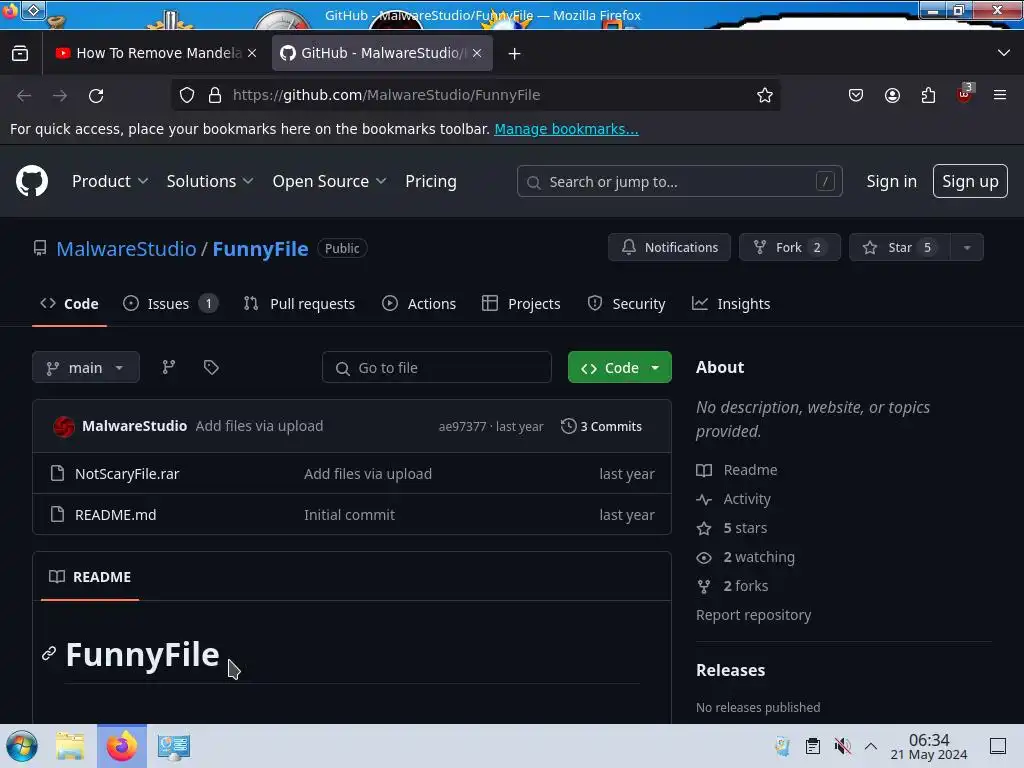This screenshot has height=768, width=1024.
Task: Click the show desktop icon
Action: pyautogui.click(x=998, y=746)
